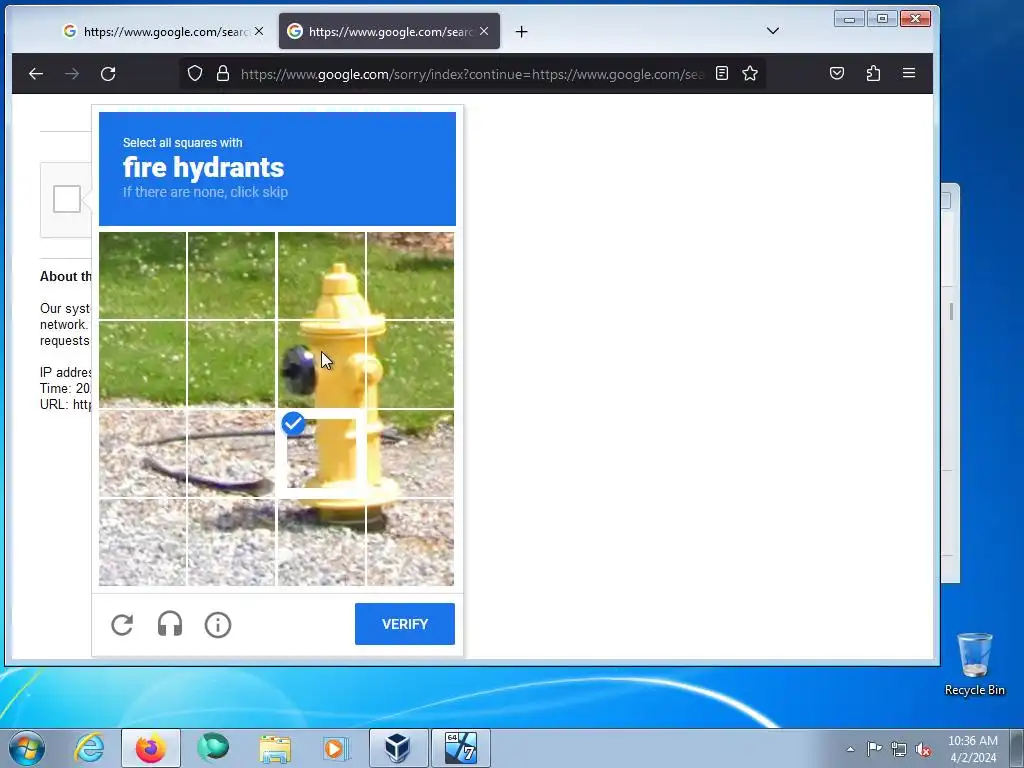Open Windows Media Player in taskbar
The width and height of the screenshot is (1024, 768).
click(336, 748)
